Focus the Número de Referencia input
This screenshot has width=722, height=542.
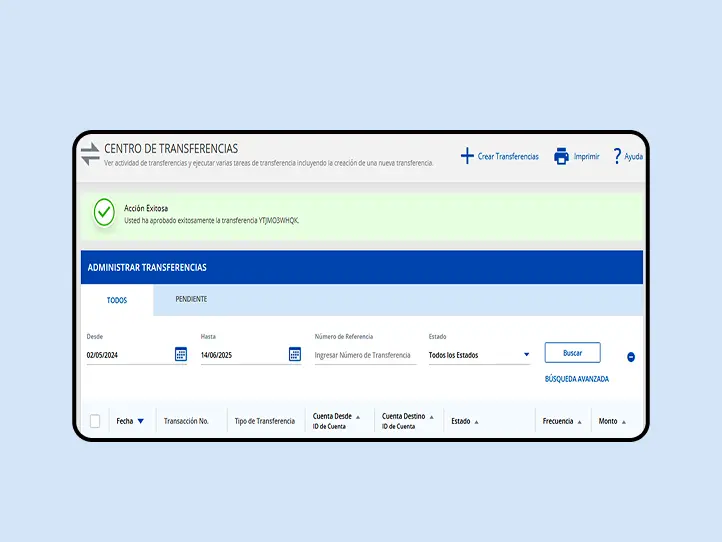pos(365,355)
